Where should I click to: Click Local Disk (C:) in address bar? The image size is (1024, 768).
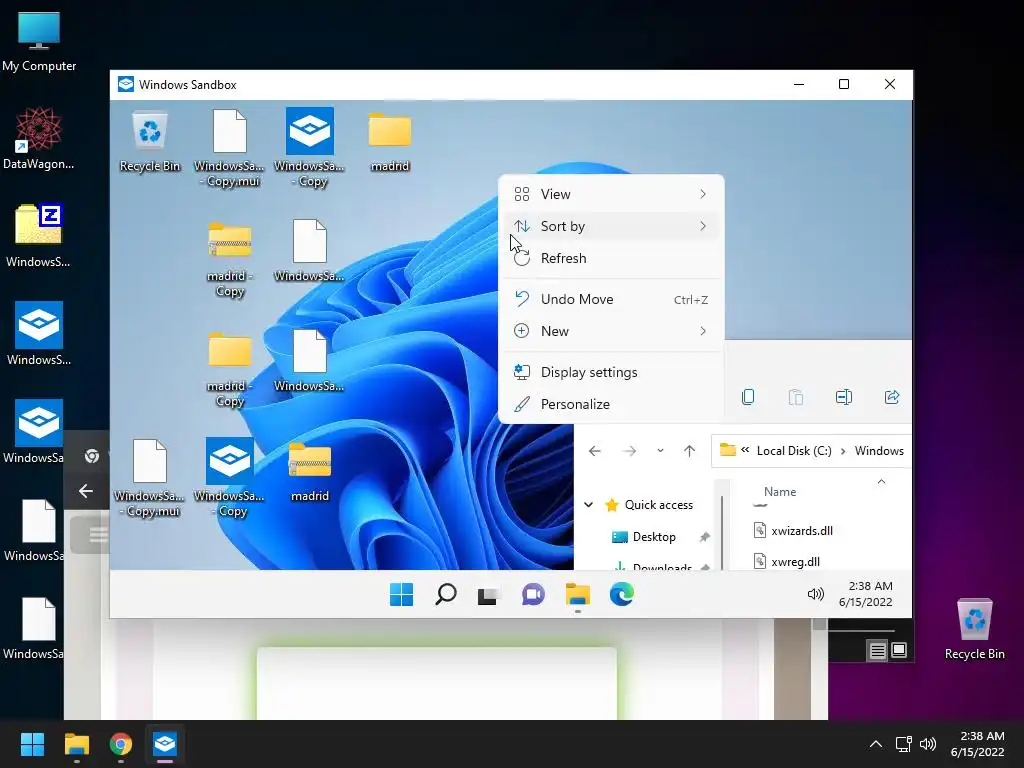click(x=794, y=451)
